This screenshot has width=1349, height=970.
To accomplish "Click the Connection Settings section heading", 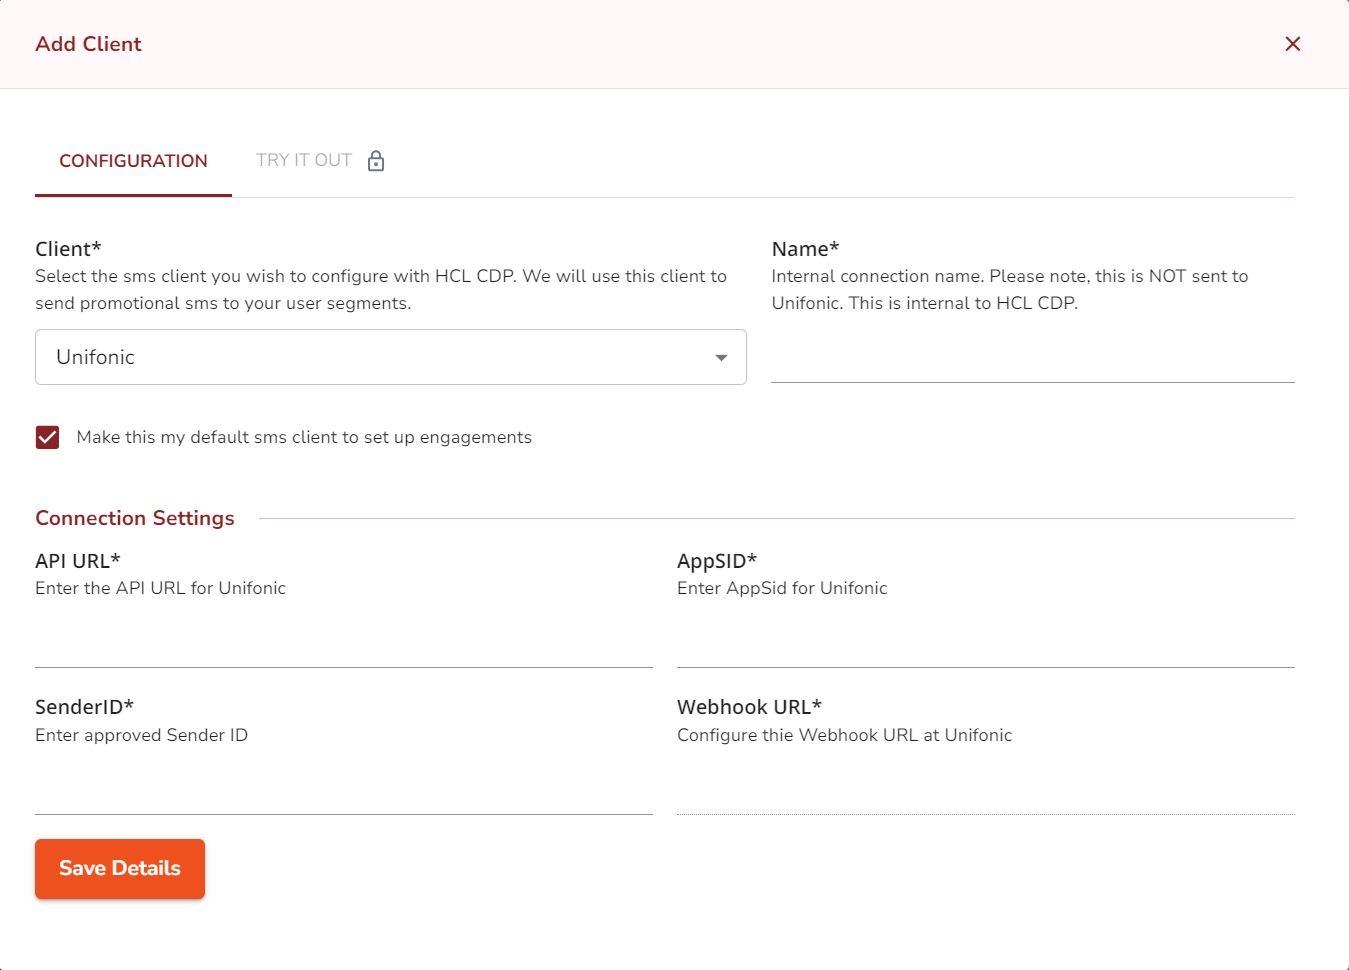I will coord(135,518).
